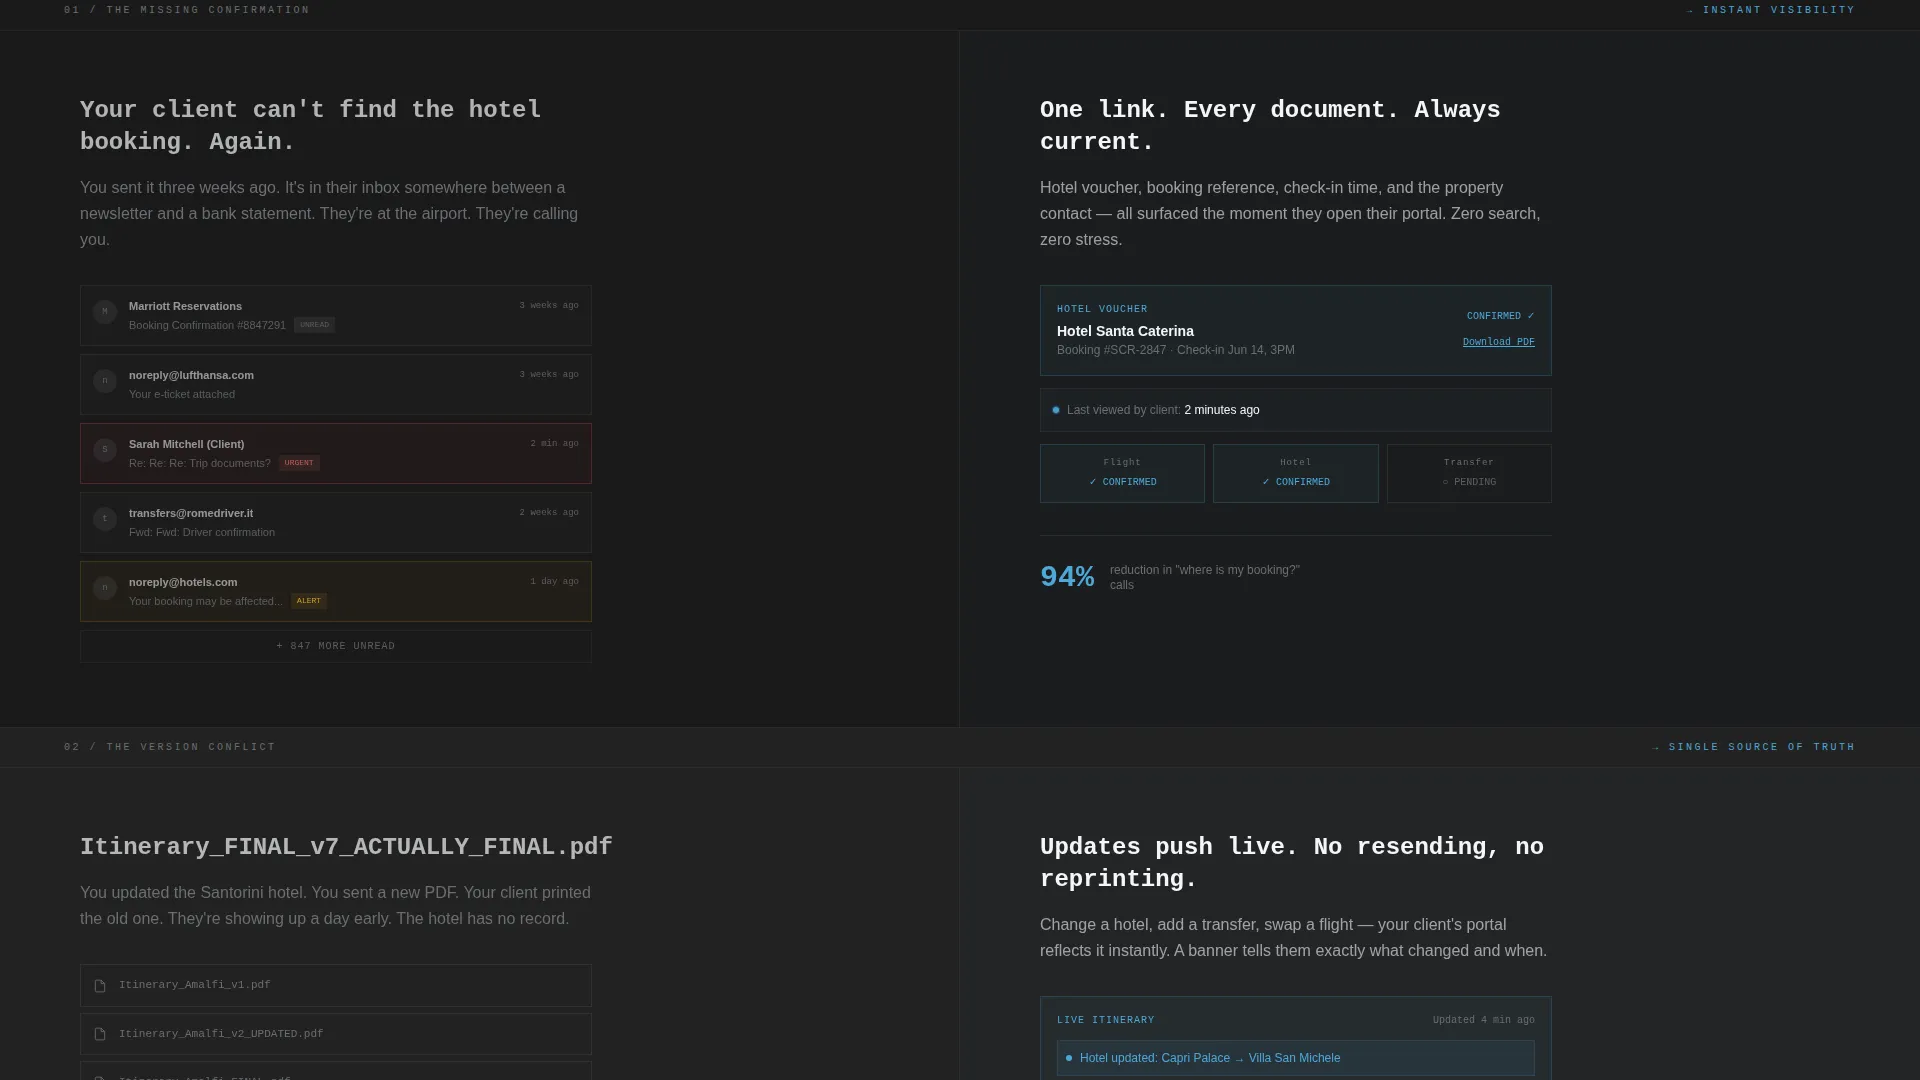Click file icon beside Itinerary_Amalfi_v1.pdf
Screen dimensions: 1920x1080
[100, 986]
